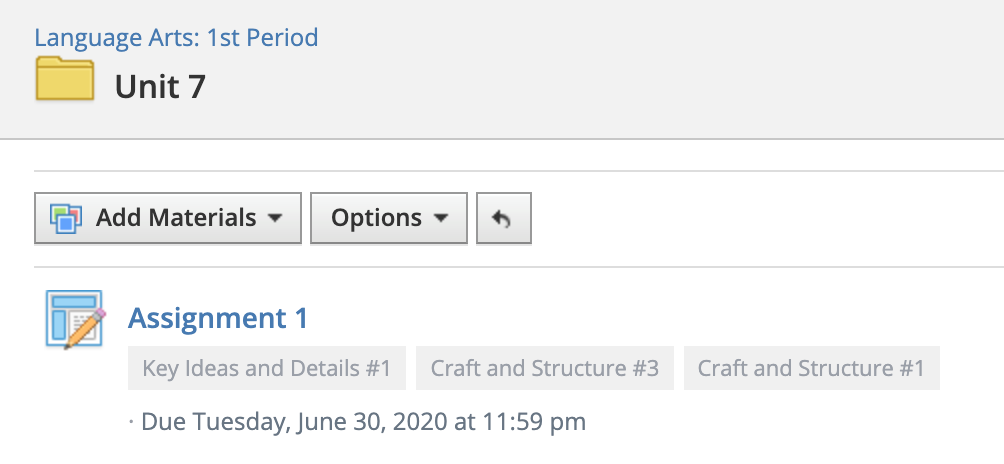Expand the Options dropdown arrow
This screenshot has width=1004, height=464.
pos(441,218)
